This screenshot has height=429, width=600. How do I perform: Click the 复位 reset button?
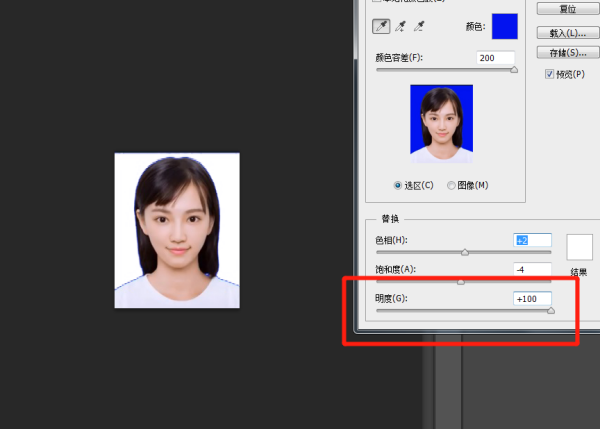[566, 8]
